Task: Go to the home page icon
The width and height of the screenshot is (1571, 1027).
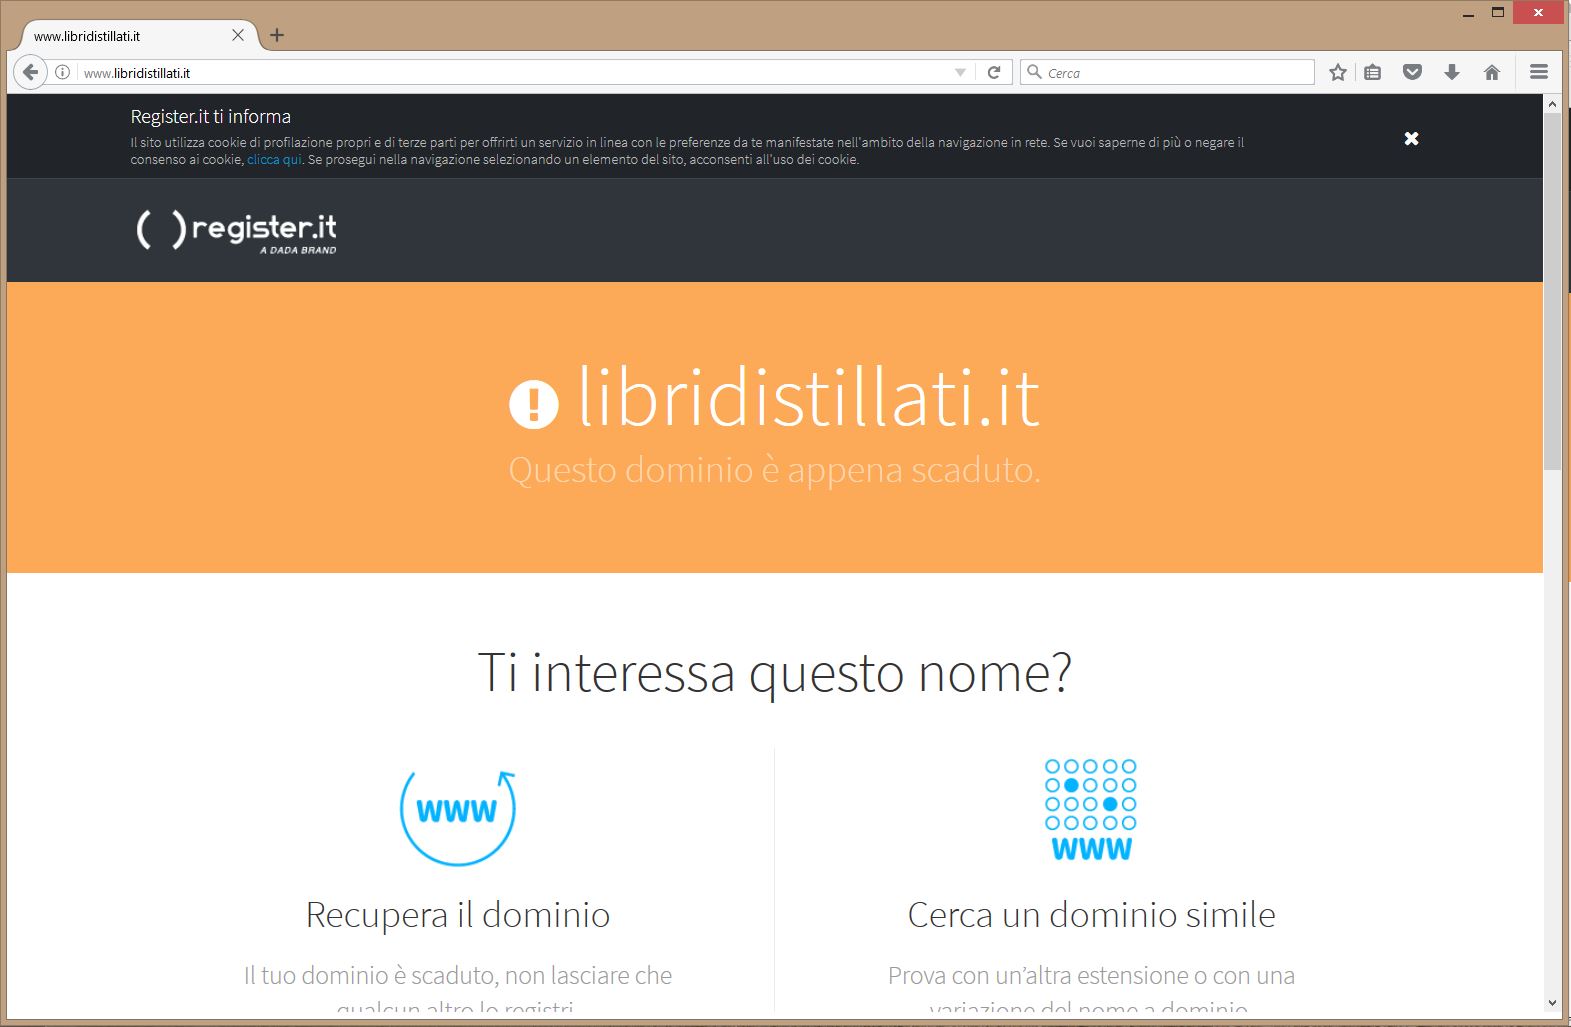Action: tap(1491, 72)
